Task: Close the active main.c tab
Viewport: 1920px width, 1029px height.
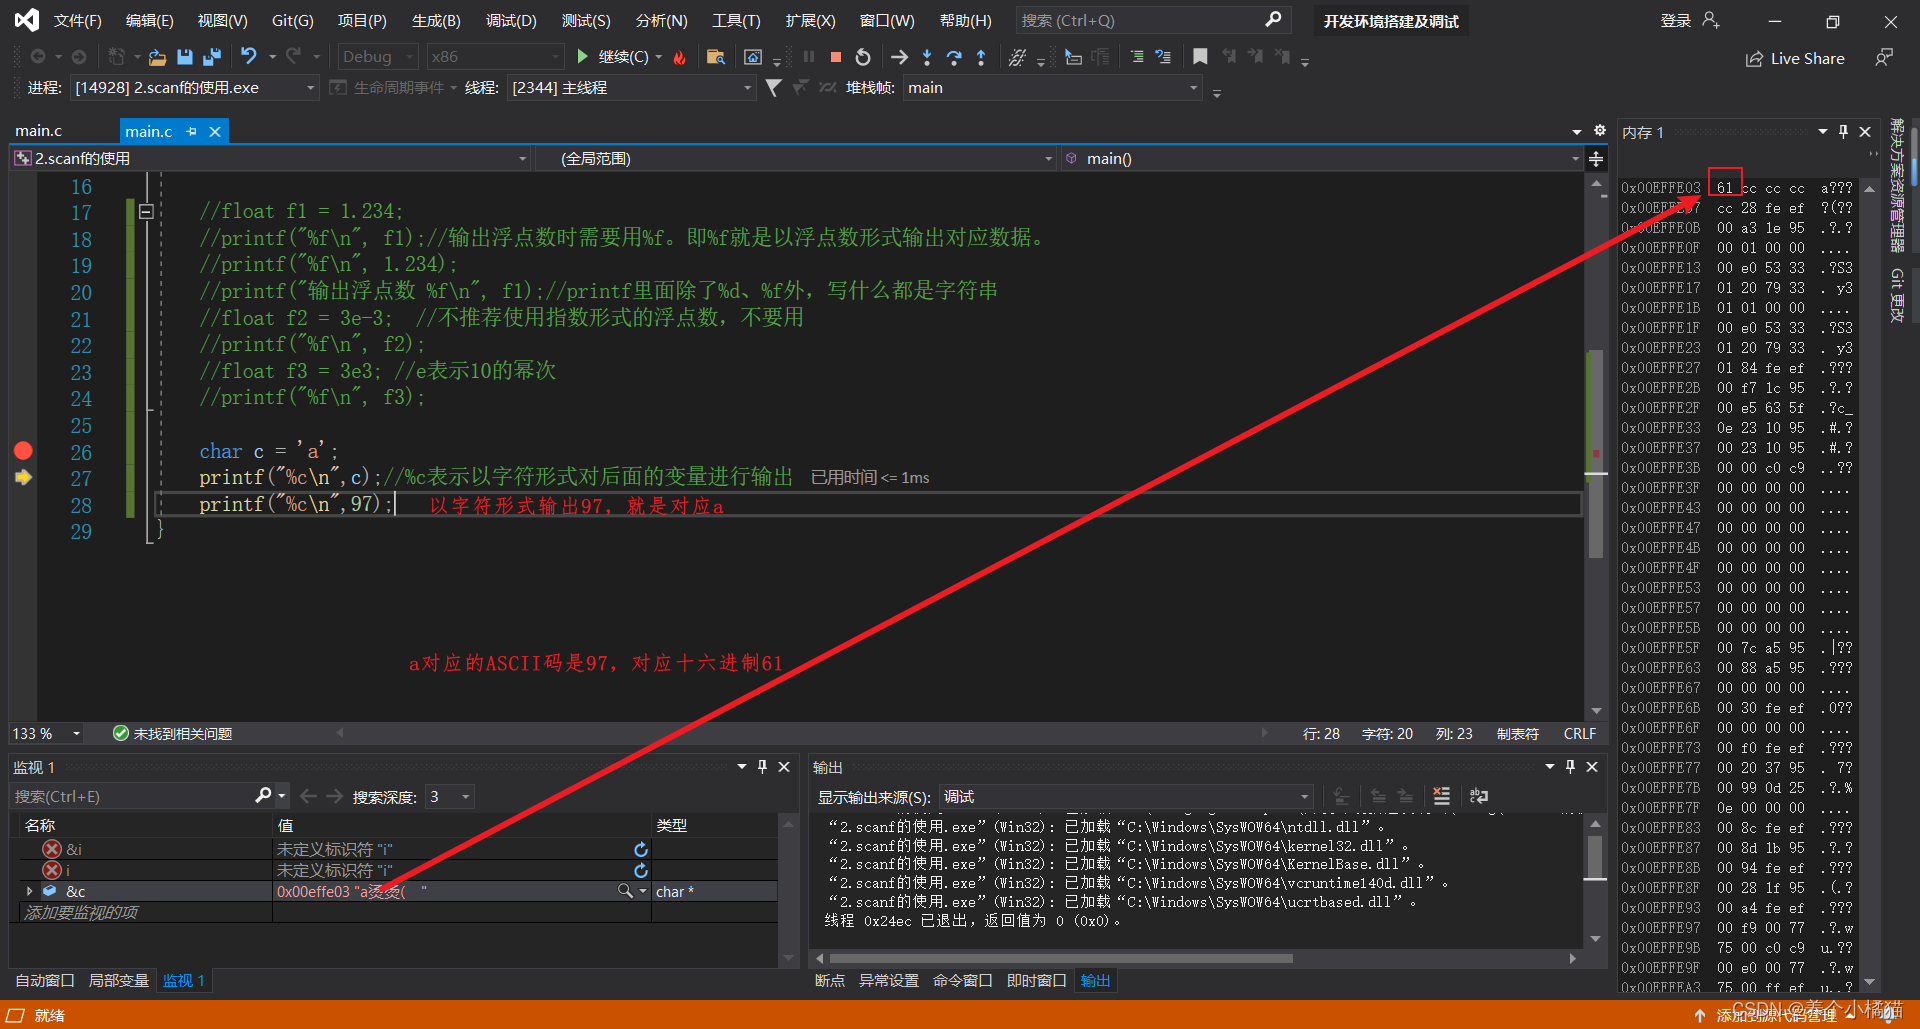Action: 215,131
